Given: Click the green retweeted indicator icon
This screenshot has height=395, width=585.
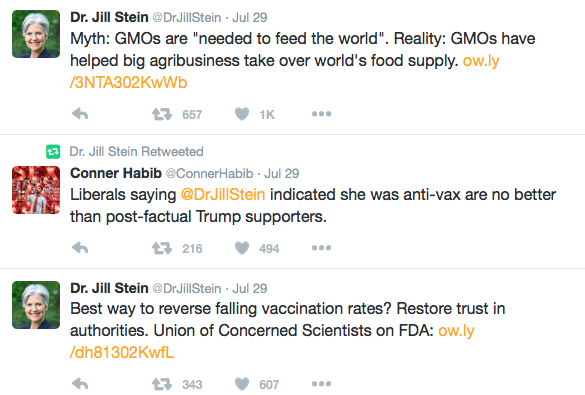Looking at the screenshot, I should pyautogui.click(x=53, y=151).
